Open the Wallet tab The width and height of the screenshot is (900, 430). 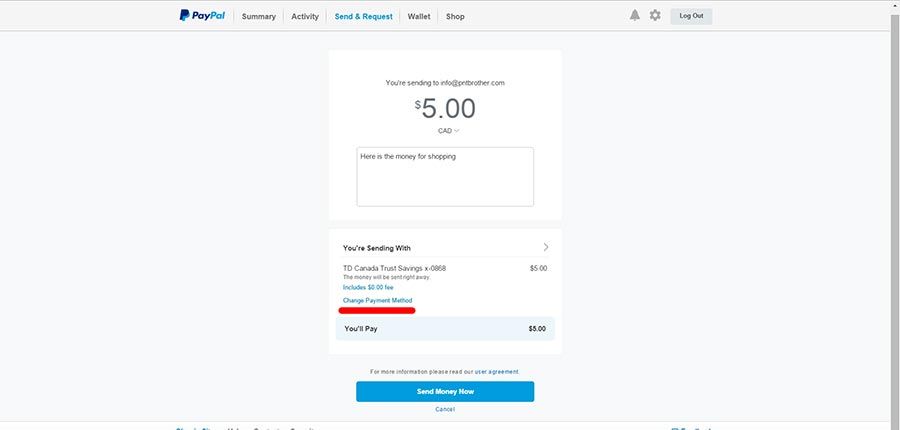[419, 17]
